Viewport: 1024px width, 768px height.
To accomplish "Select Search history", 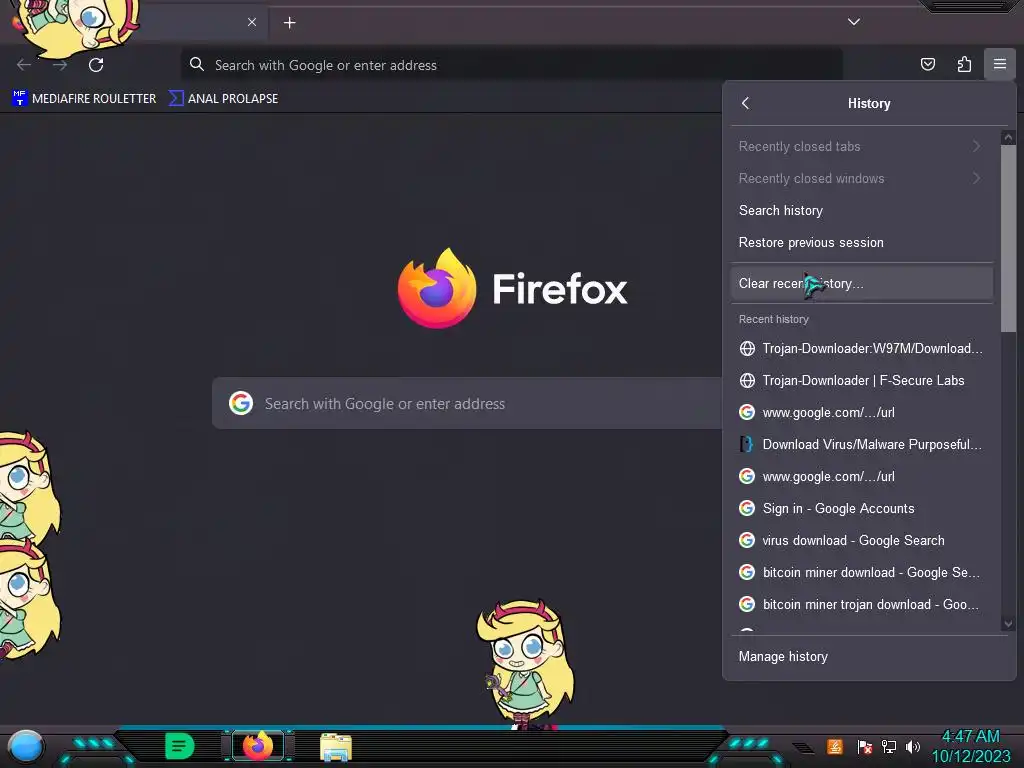I will click(x=861, y=210).
